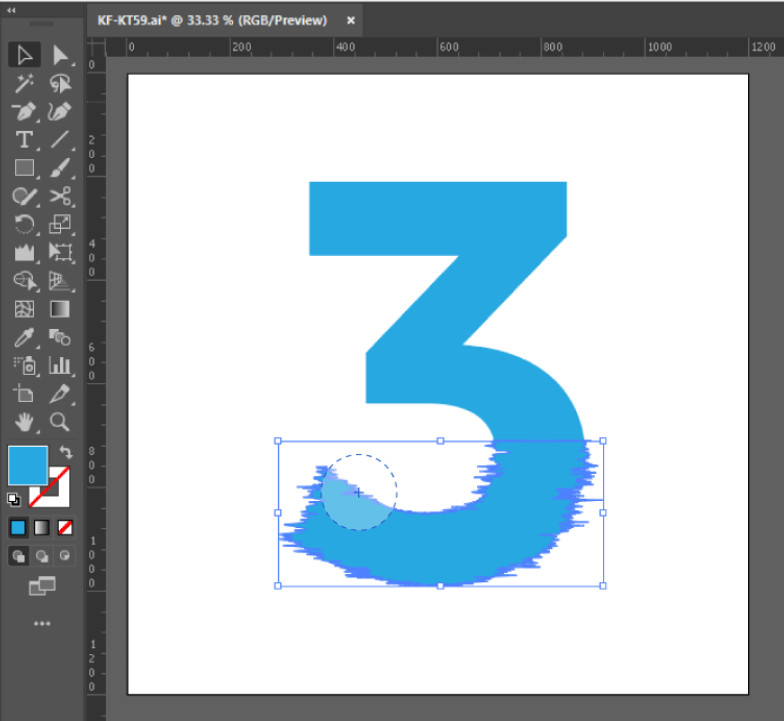Viewport: 784px width, 721px height.
Task: Select the Scale tool
Action: tap(60, 224)
